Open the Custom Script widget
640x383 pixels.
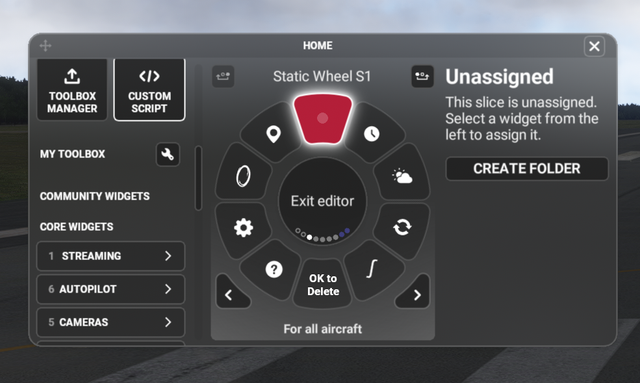pyautogui.click(x=149, y=90)
